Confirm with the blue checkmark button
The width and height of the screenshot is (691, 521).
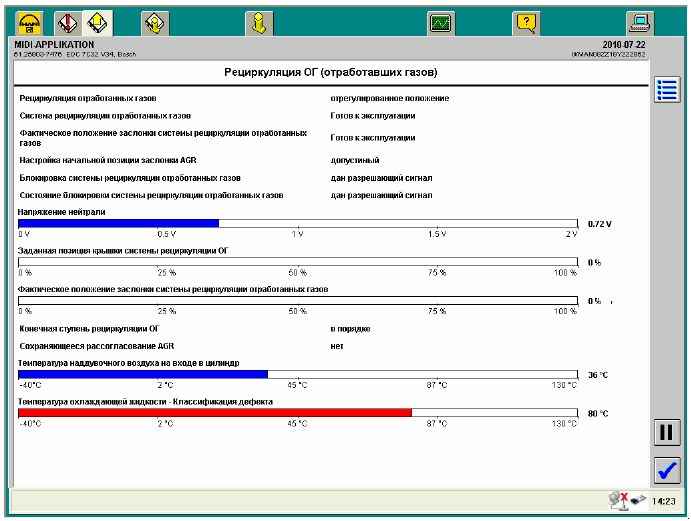click(x=666, y=469)
